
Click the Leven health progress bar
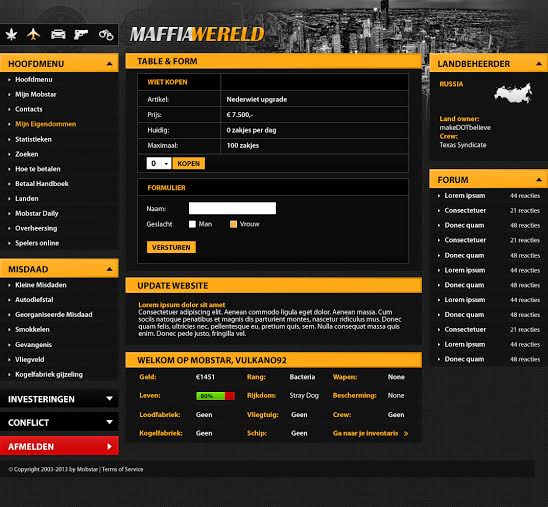[x=215, y=396]
